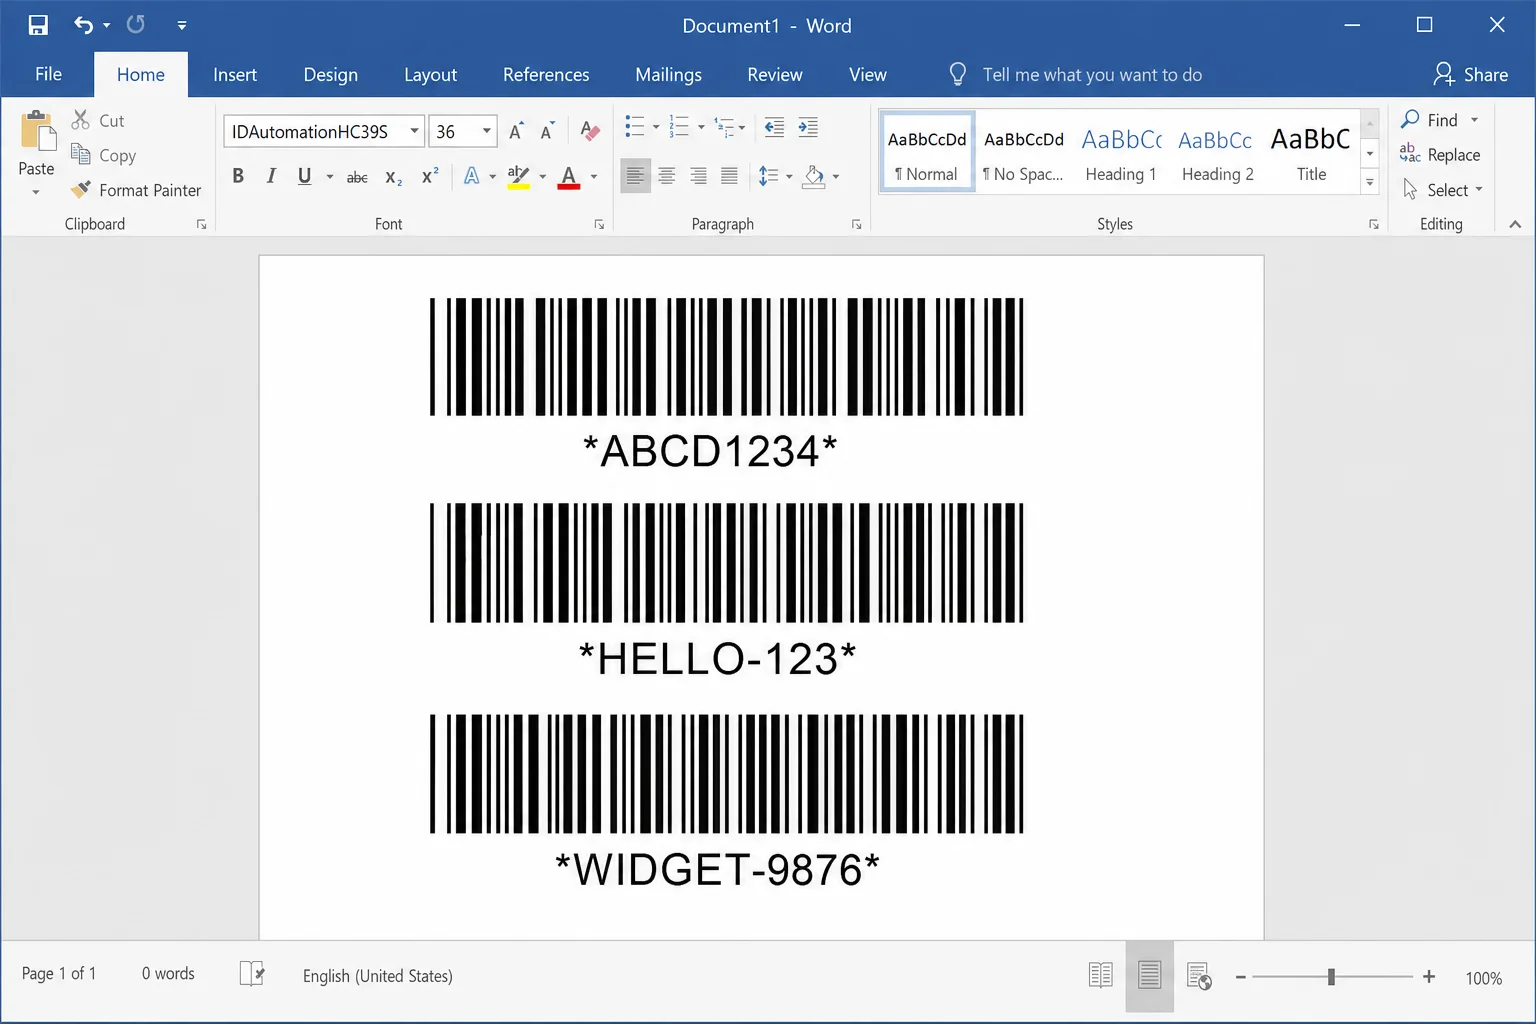The width and height of the screenshot is (1536, 1024).
Task: Center the paragraph text
Action: [667, 176]
